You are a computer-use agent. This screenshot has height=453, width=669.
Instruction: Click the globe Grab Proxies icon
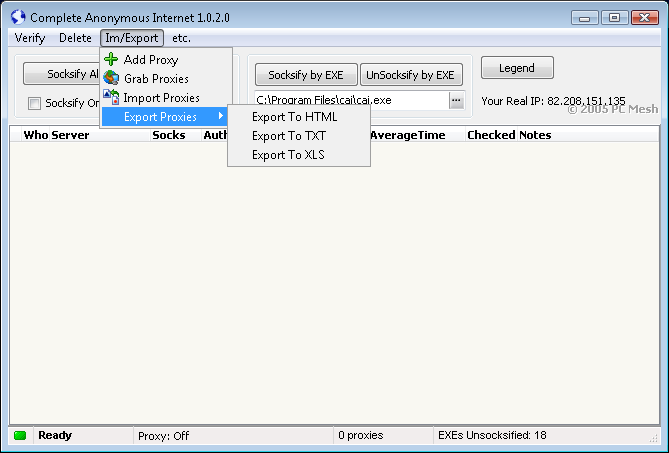(111, 78)
